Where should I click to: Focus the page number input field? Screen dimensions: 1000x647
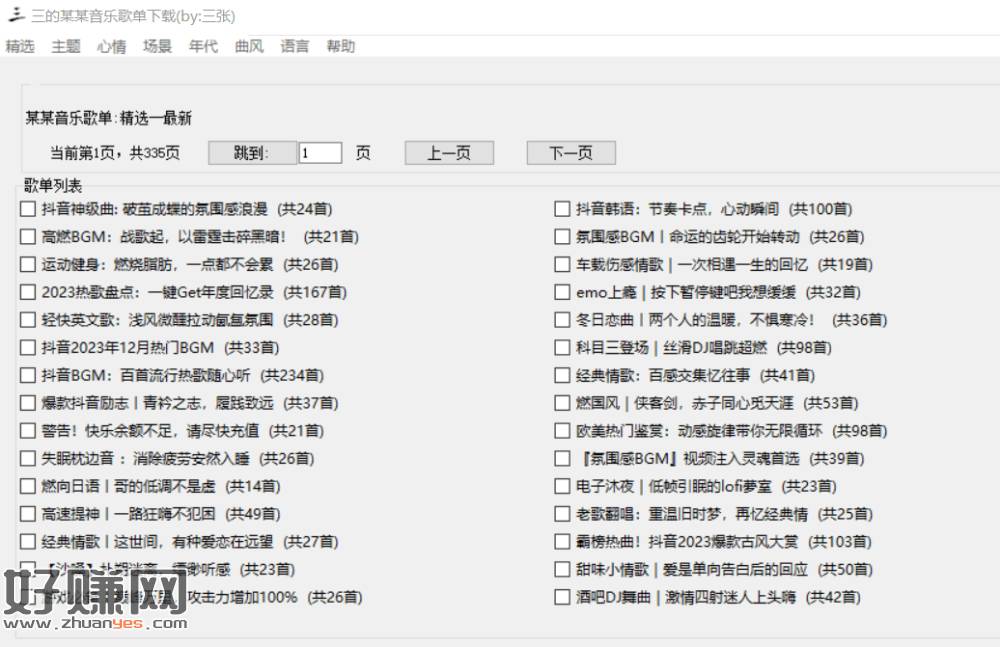(320, 153)
